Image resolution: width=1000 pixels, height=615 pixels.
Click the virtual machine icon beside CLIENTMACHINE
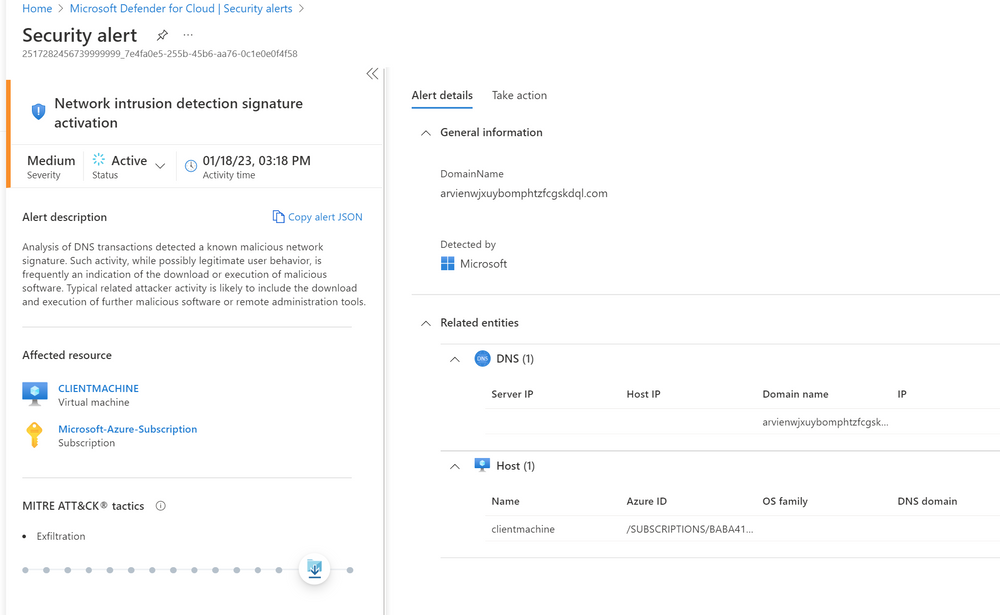click(x=34, y=394)
